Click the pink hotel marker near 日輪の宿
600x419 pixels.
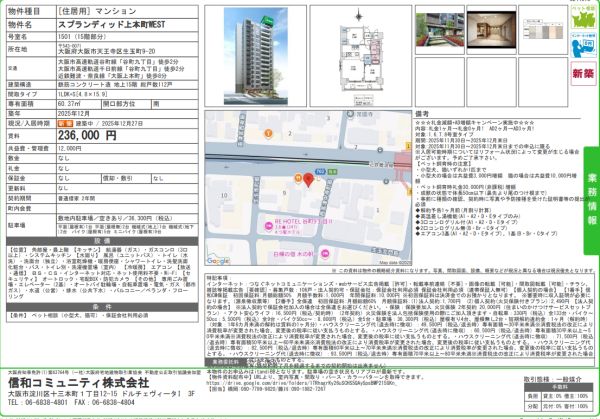point(325,253)
